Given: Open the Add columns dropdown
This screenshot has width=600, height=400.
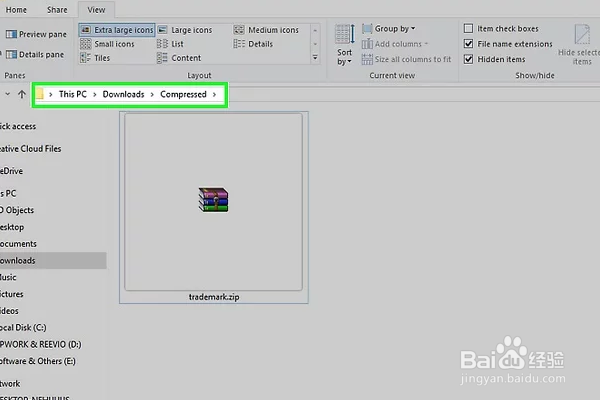Looking at the screenshot, I should point(395,44).
